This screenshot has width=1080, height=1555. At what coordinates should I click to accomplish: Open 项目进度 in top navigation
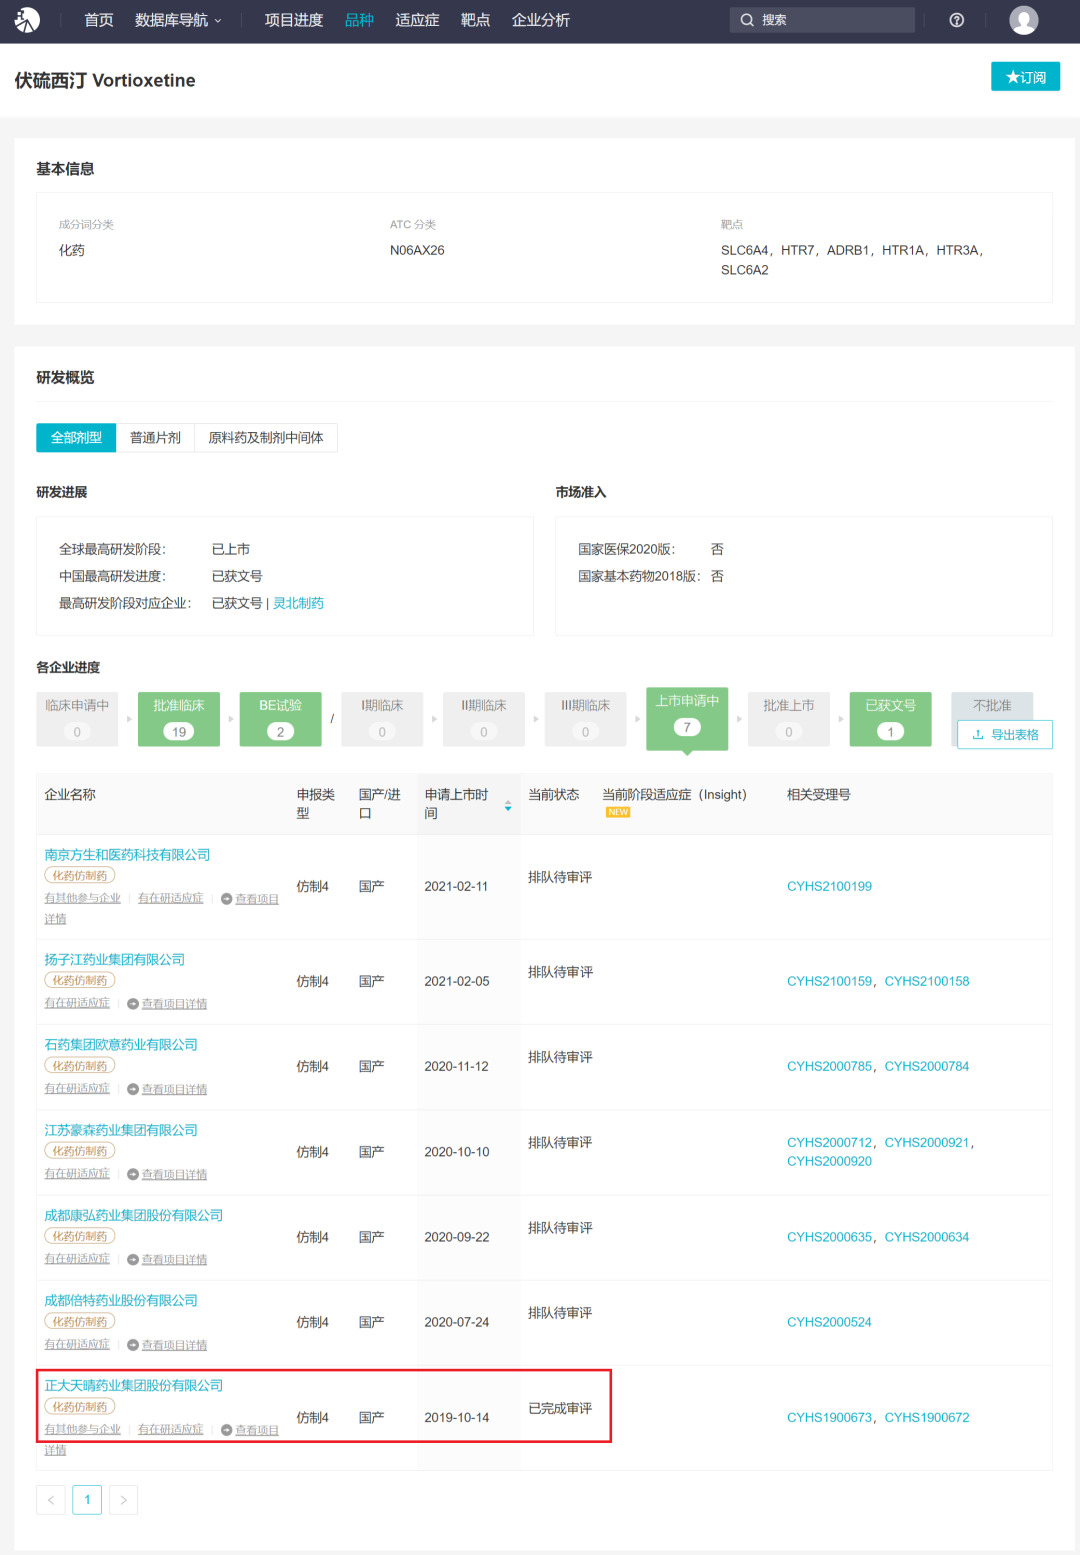(294, 20)
